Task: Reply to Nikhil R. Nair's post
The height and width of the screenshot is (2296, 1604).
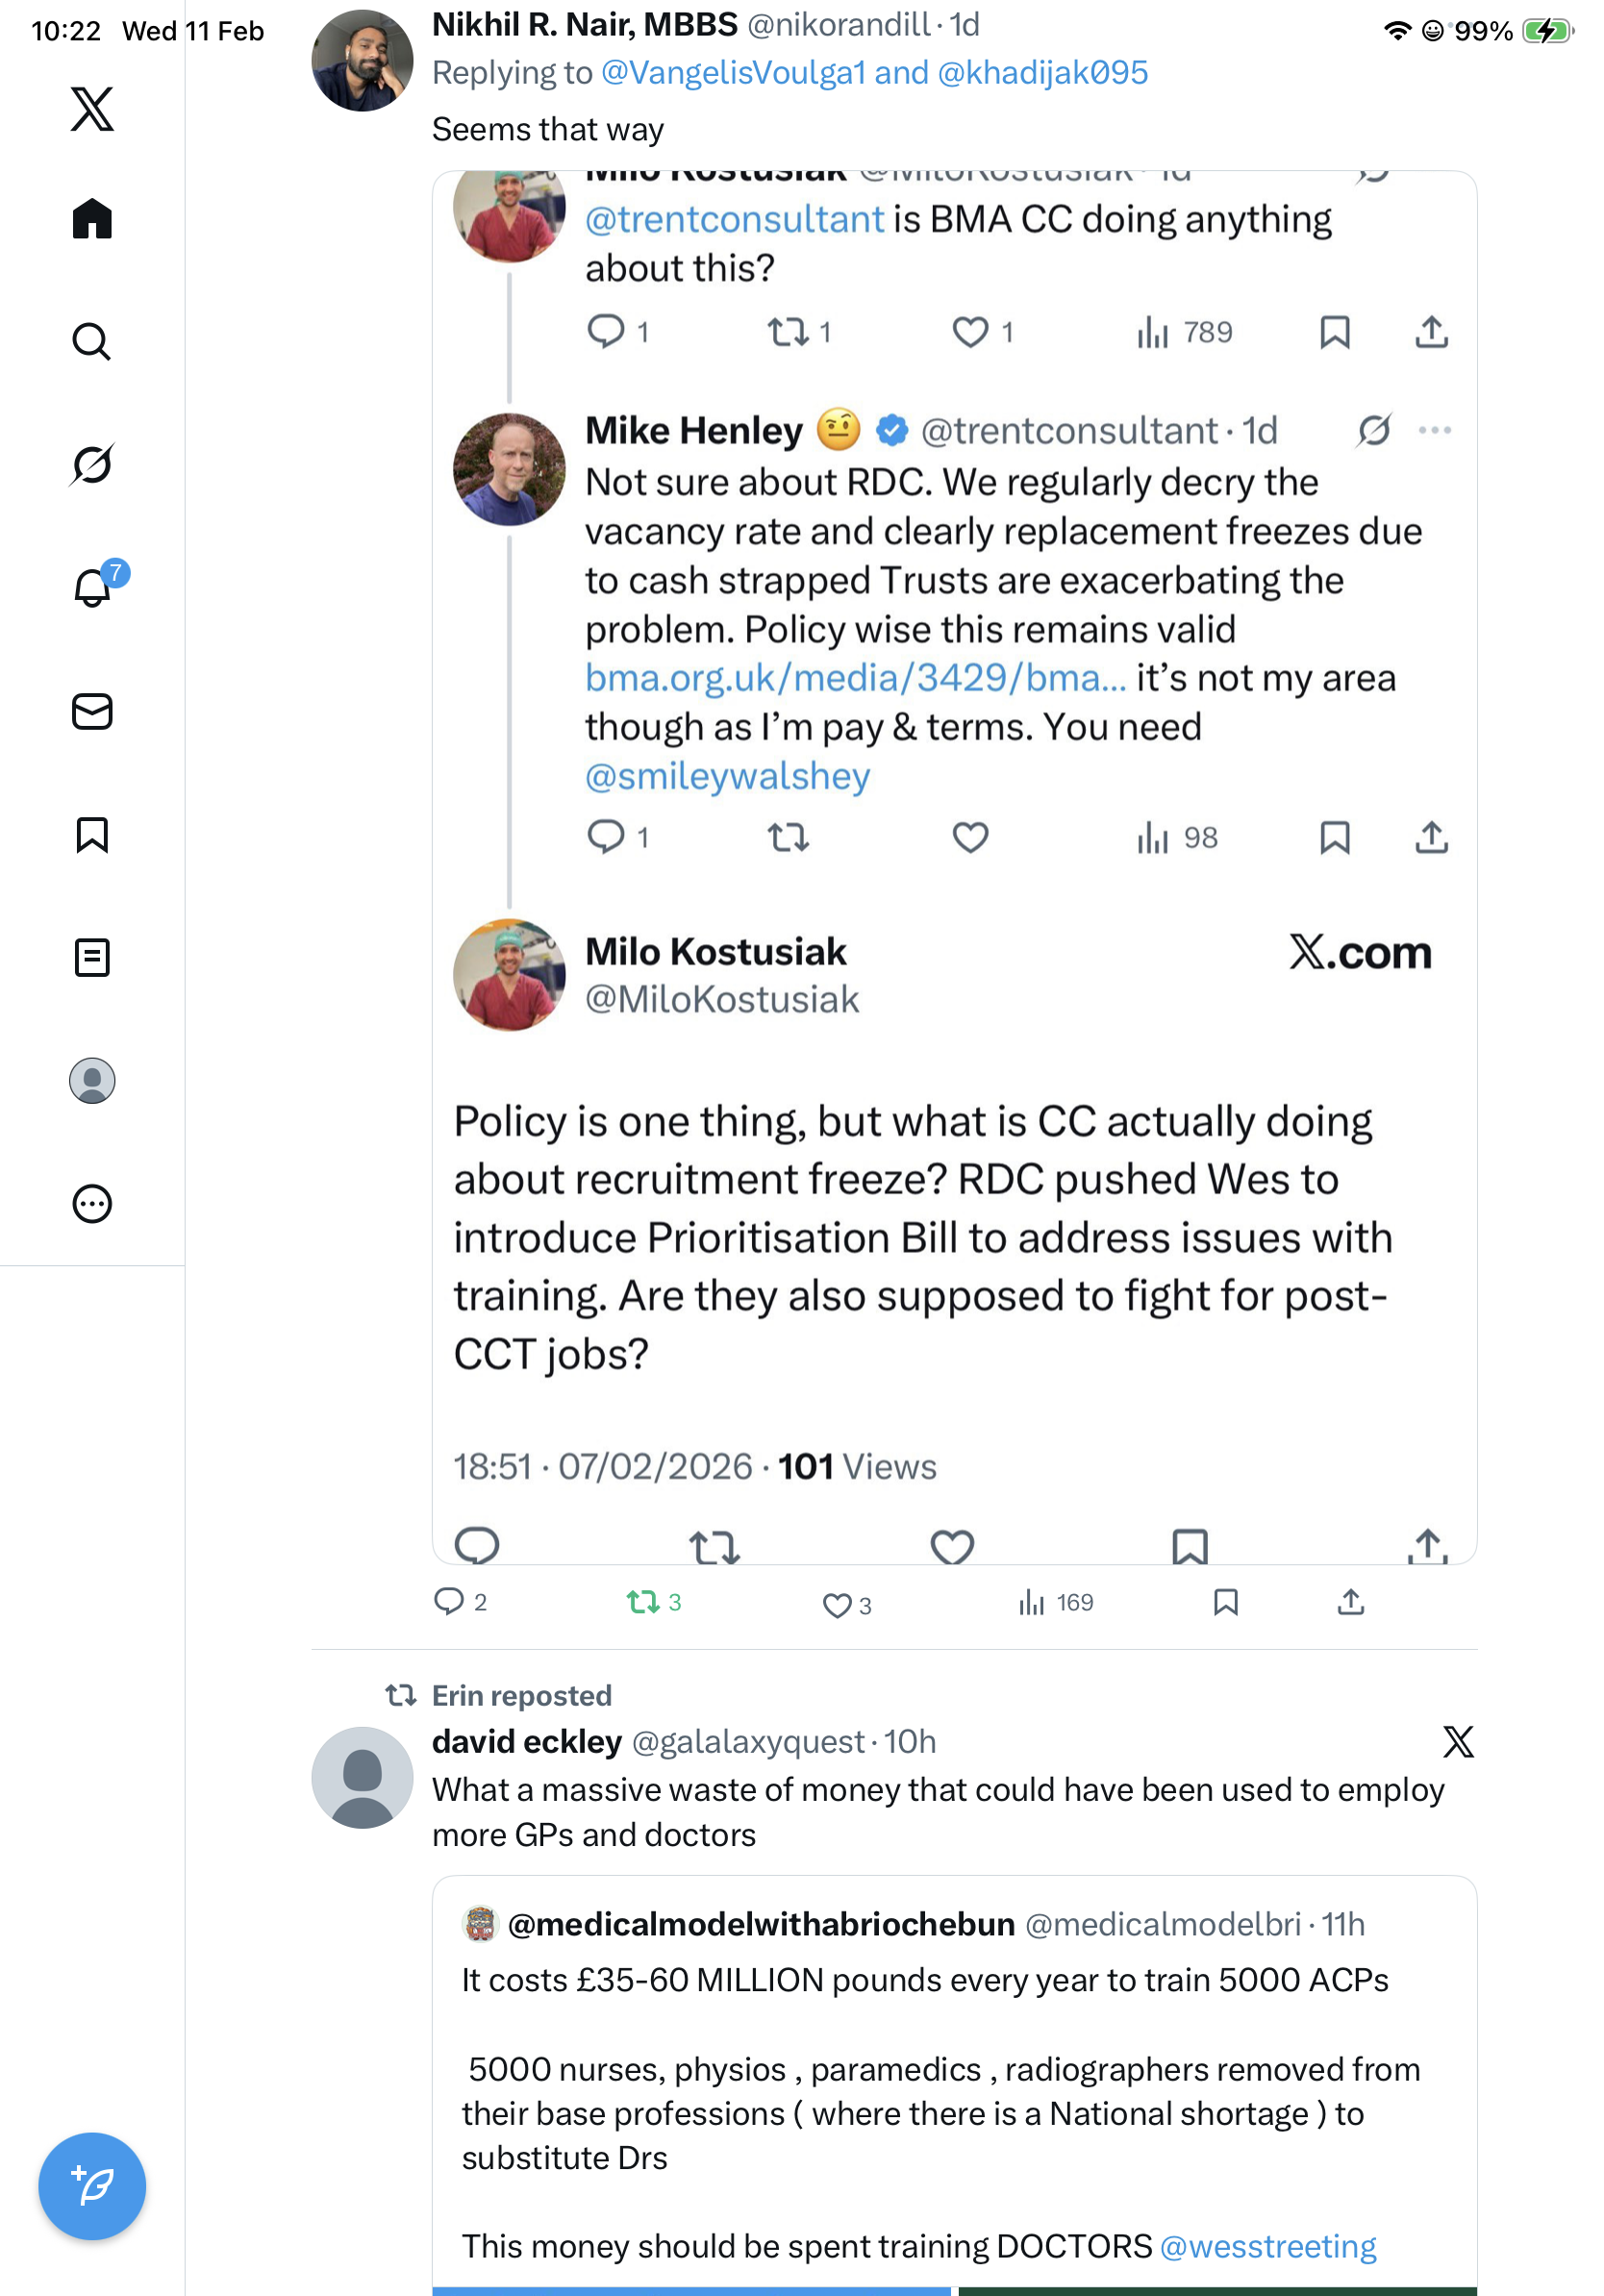Action: coord(449,1602)
